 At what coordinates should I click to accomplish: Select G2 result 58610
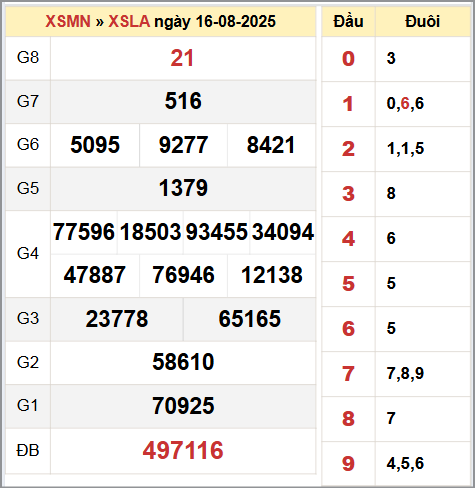coord(183,362)
